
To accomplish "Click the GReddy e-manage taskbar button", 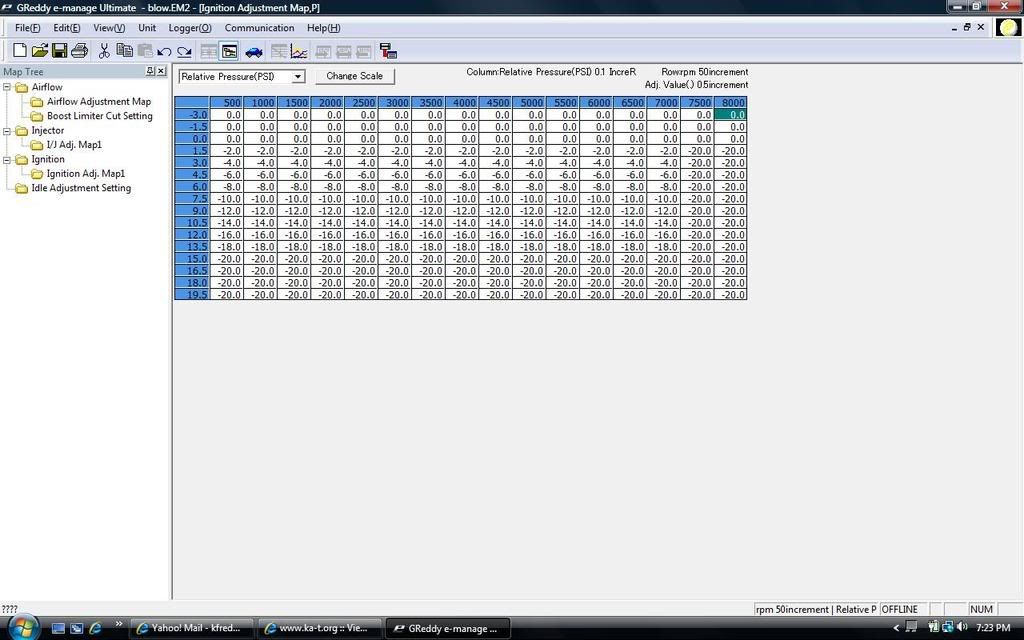I will (x=447, y=628).
